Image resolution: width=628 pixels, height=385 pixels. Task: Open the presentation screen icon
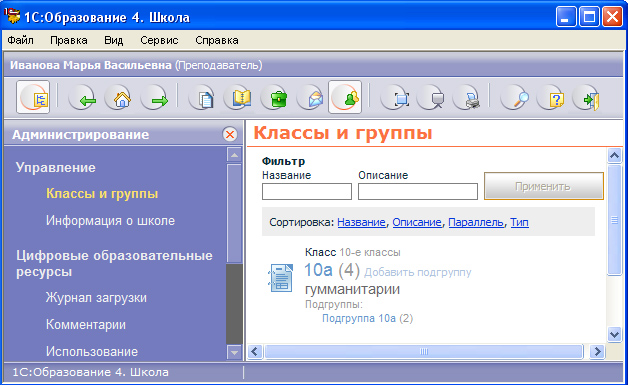[431, 97]
